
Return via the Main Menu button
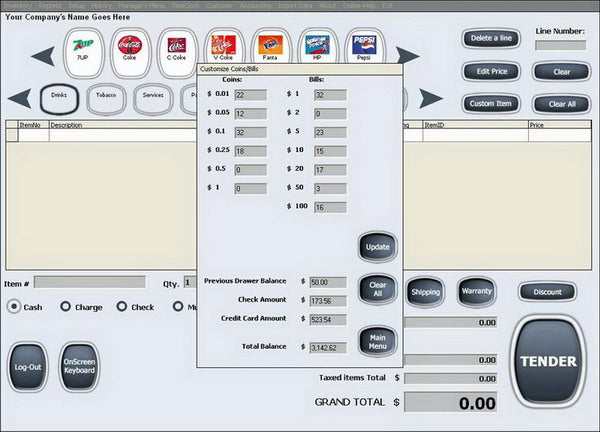click(x=377, y=342)
